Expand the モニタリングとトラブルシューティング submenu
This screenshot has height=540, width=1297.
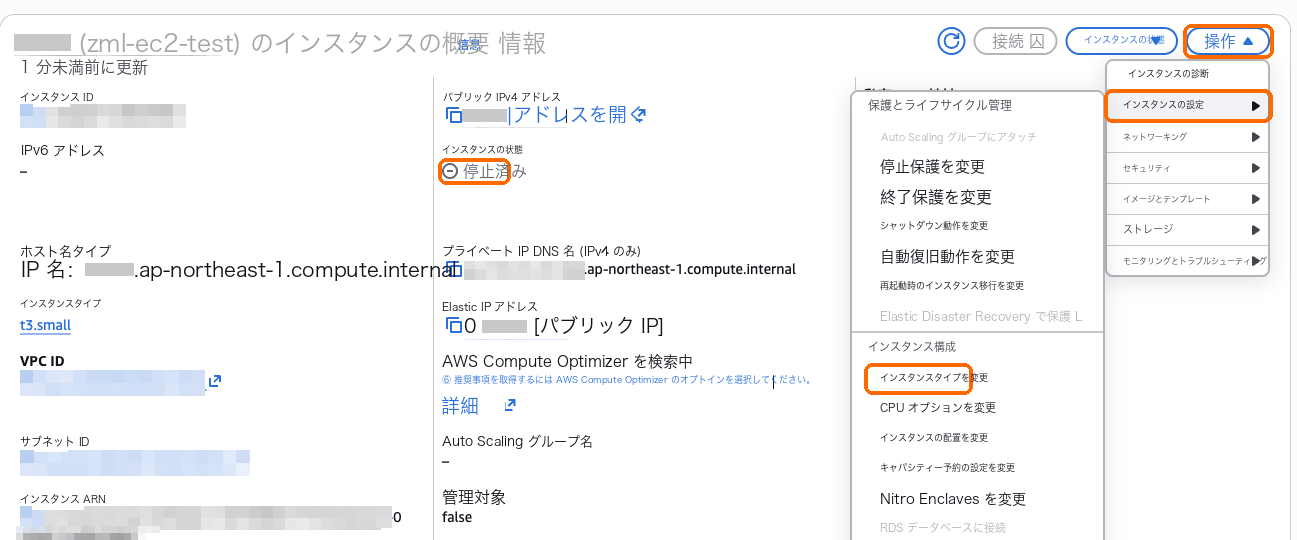click(x=1187, y=260)
